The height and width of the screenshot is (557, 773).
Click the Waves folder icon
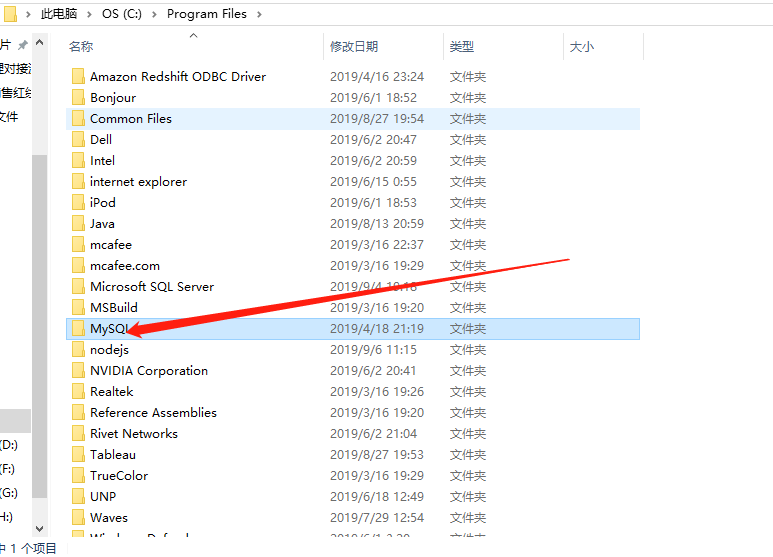pyautogui.click(x=78, y=518)
